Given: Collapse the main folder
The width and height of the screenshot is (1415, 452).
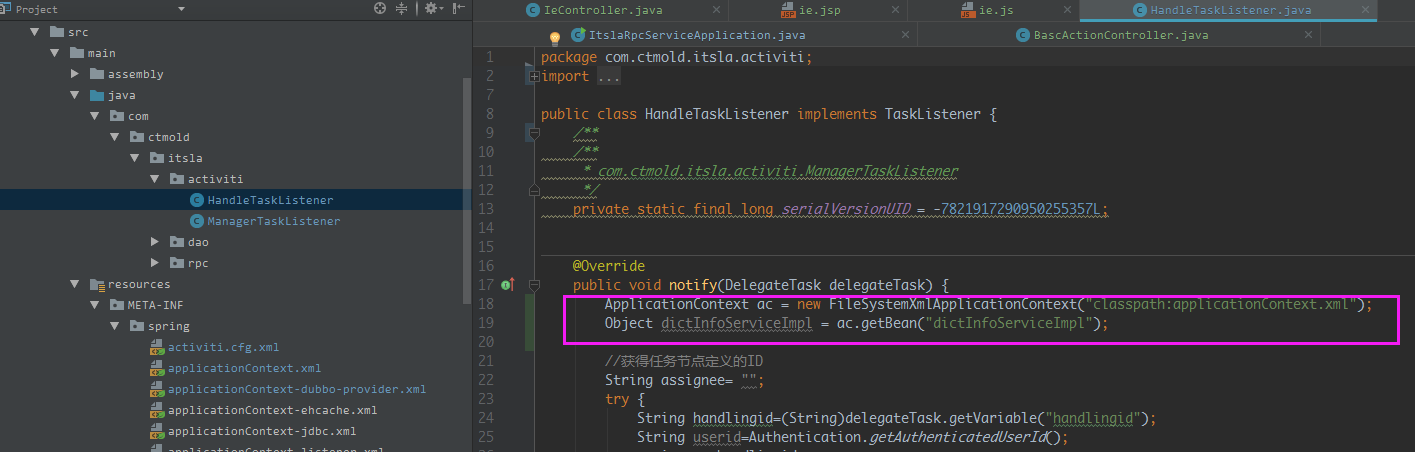Looking at the screenshot, I should pos(54,53).
